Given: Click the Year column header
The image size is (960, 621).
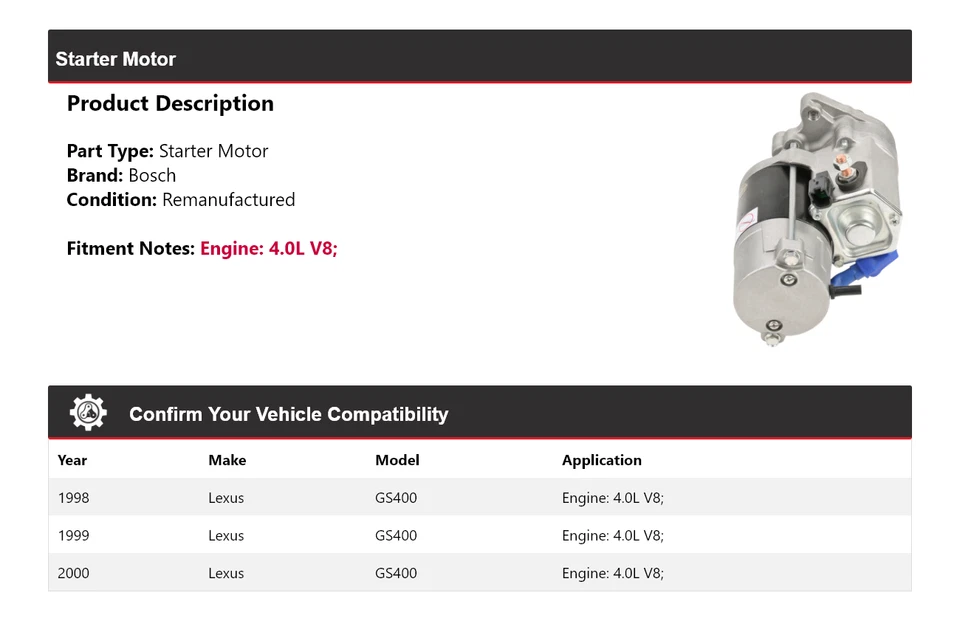Looking at the screenshot, I should [x=72, y=460].
